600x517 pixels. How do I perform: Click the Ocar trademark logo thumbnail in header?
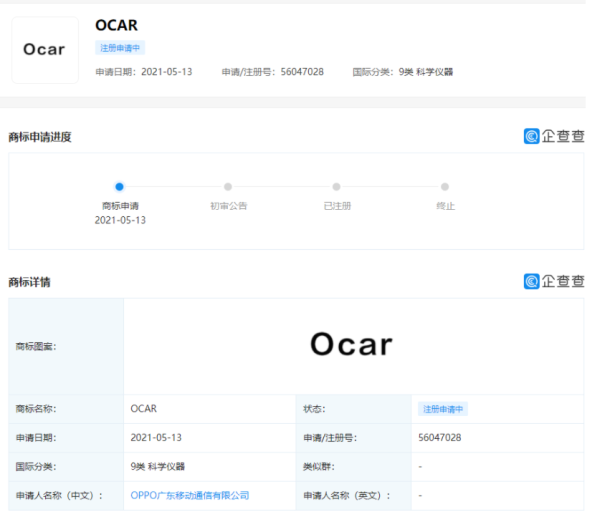[x=44, y=50]
